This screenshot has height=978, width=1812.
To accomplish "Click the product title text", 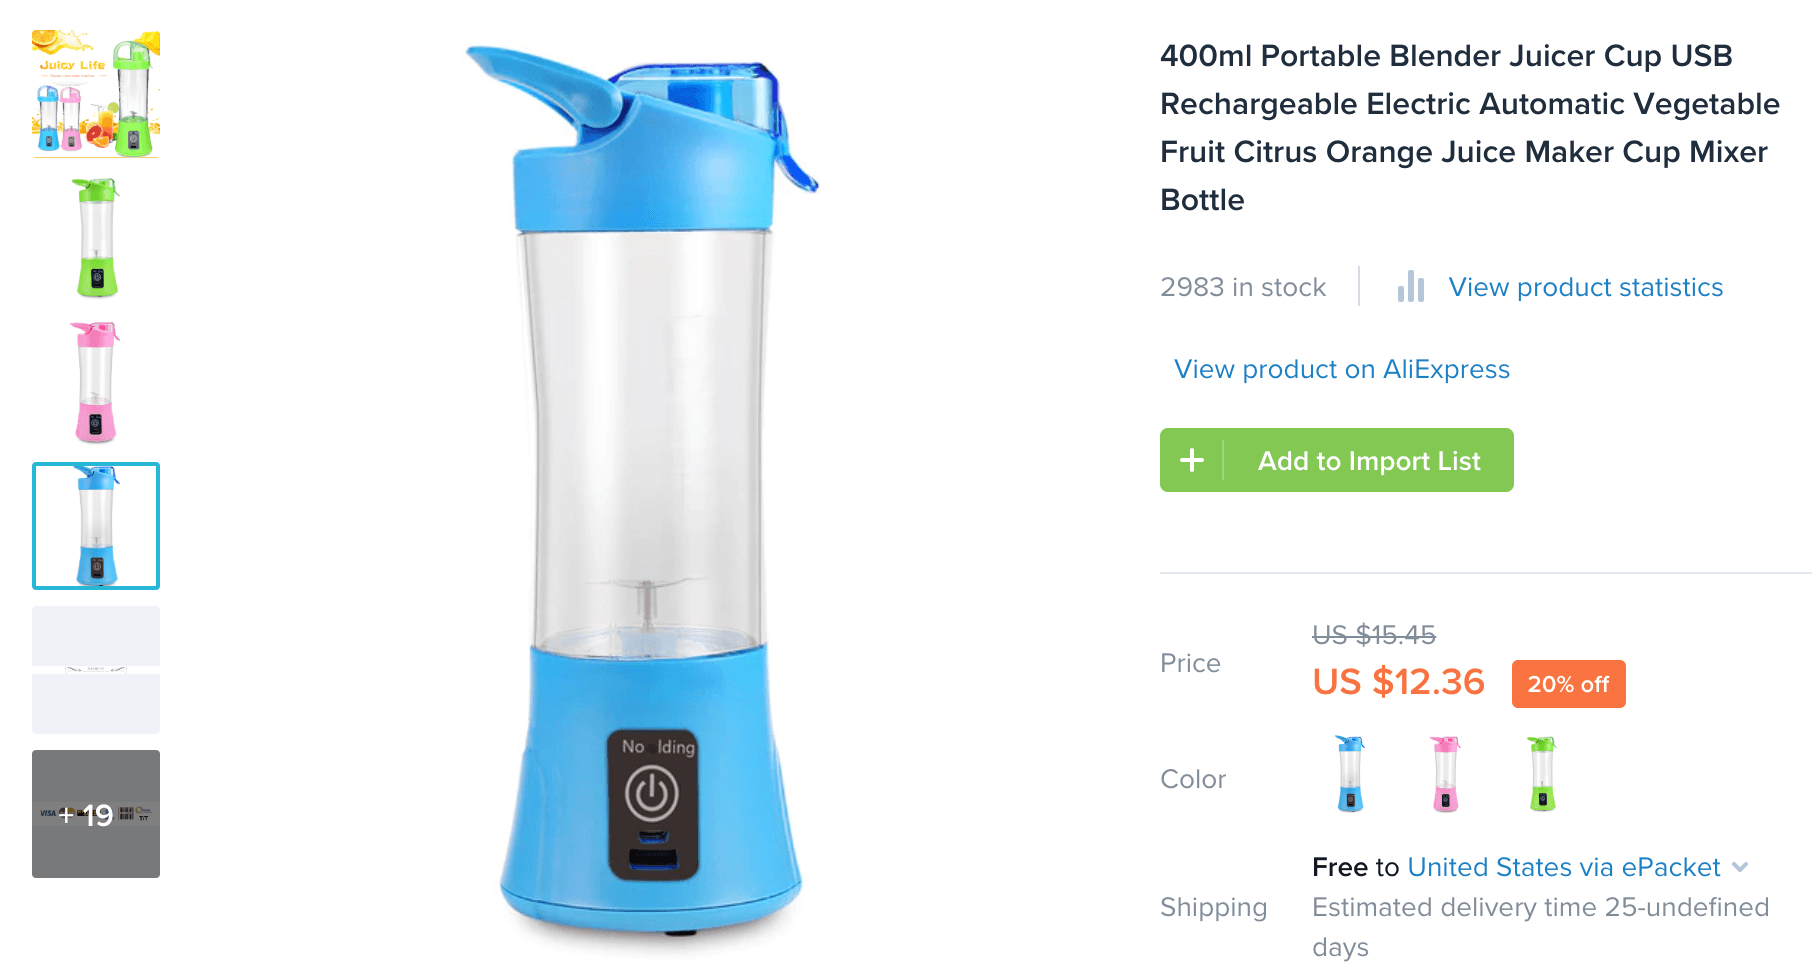I will tap(1470, 128).
